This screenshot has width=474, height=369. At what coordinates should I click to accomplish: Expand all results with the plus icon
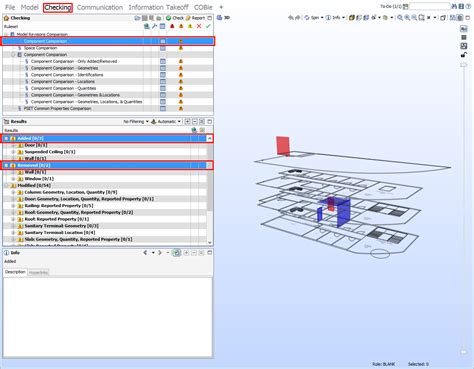click(x=188, y=122)
